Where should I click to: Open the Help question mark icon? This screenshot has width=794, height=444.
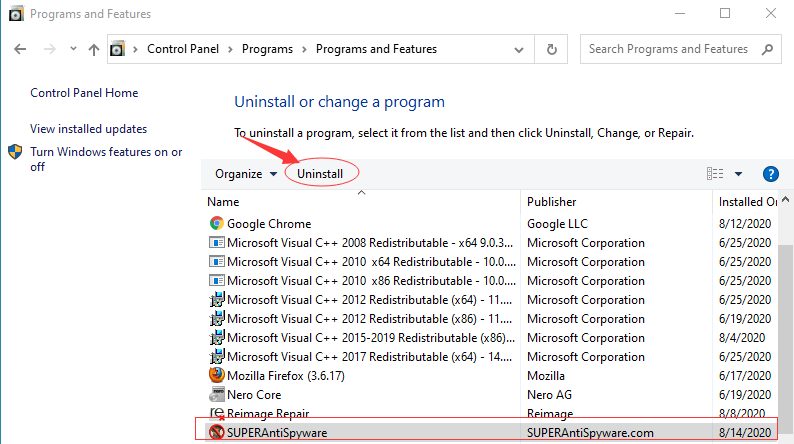(x=771, y=174)
